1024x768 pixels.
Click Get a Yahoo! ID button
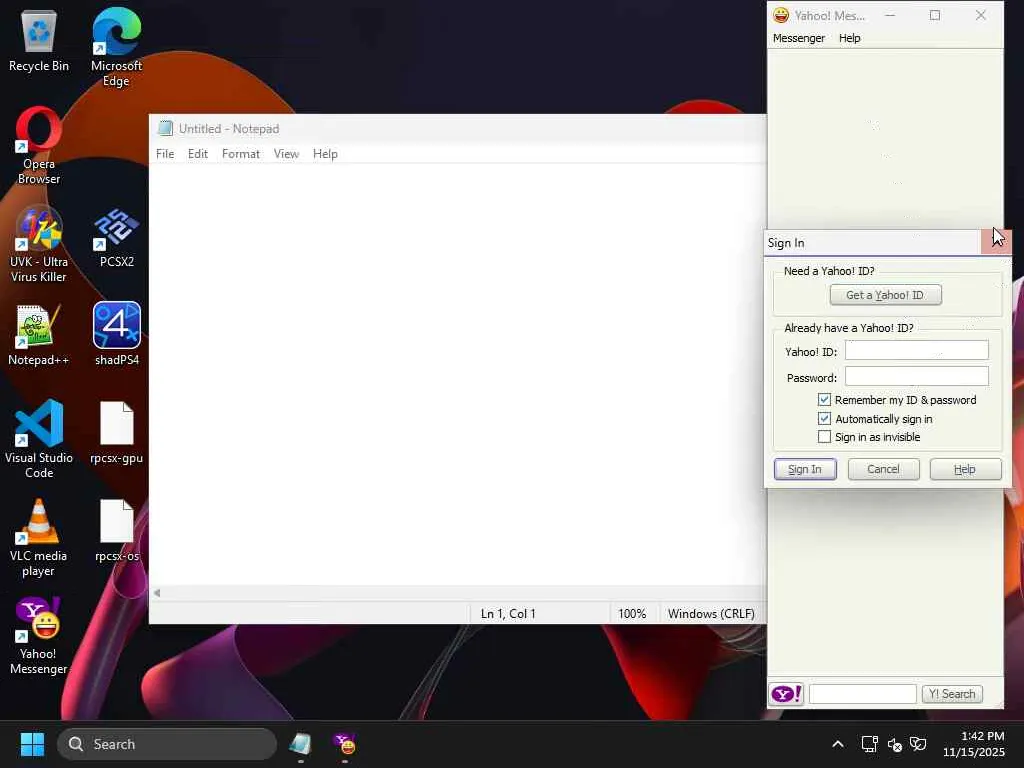coord(886,295)
